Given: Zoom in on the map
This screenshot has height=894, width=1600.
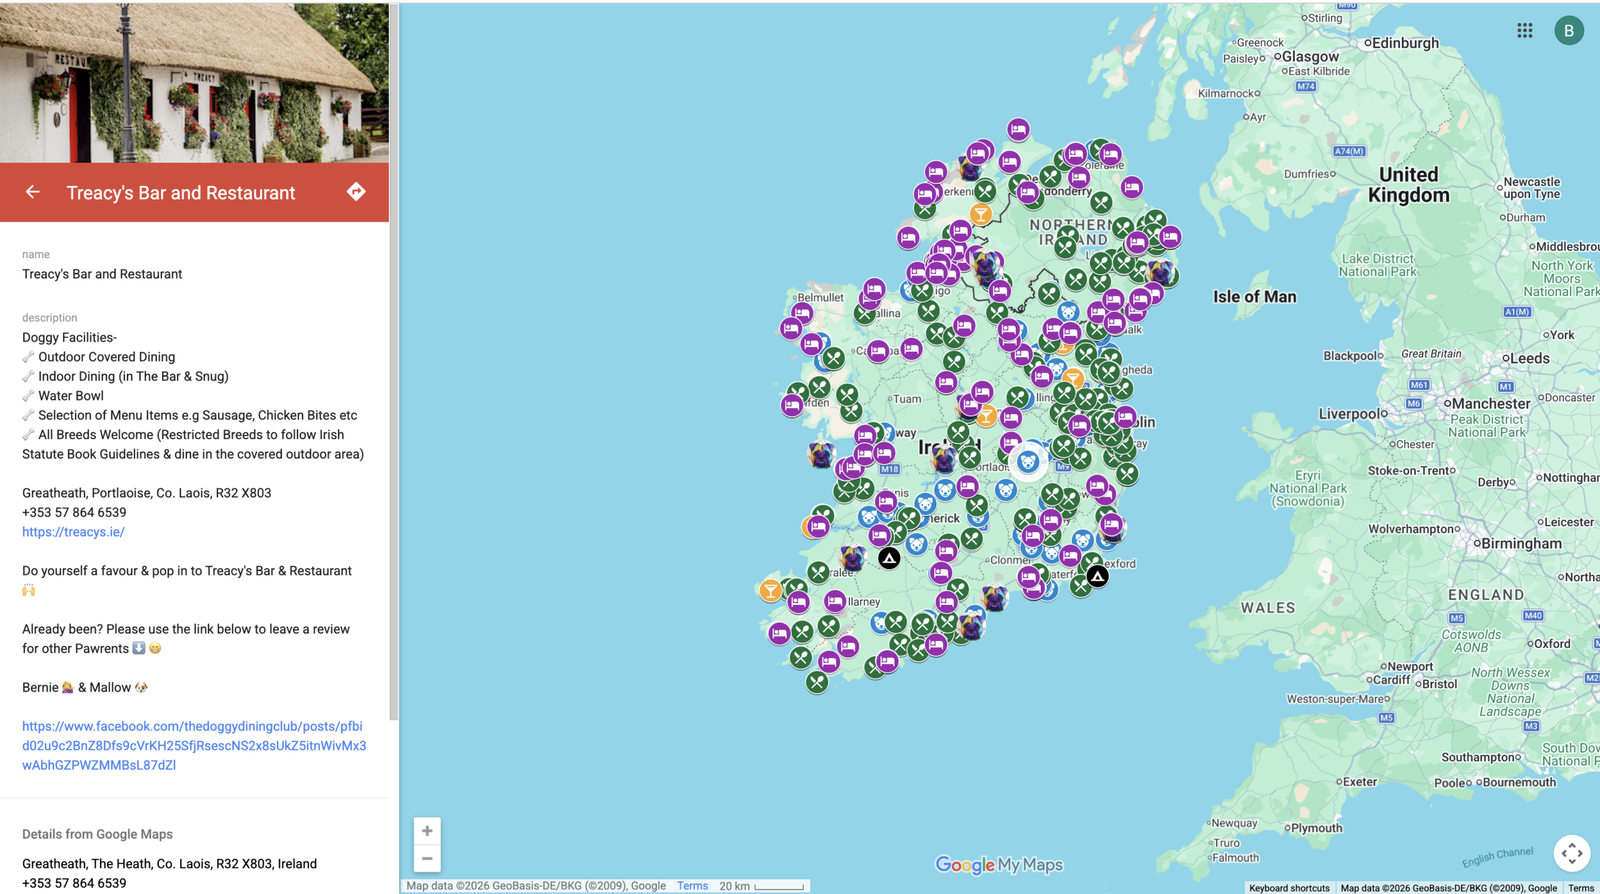Looking at the screenshot, I should (x=427, y=831).
